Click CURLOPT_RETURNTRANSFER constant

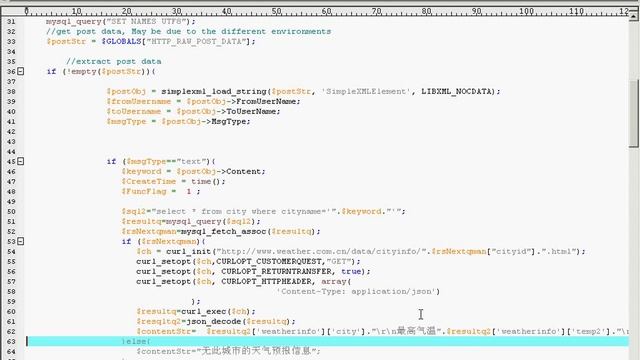(276, 271)
